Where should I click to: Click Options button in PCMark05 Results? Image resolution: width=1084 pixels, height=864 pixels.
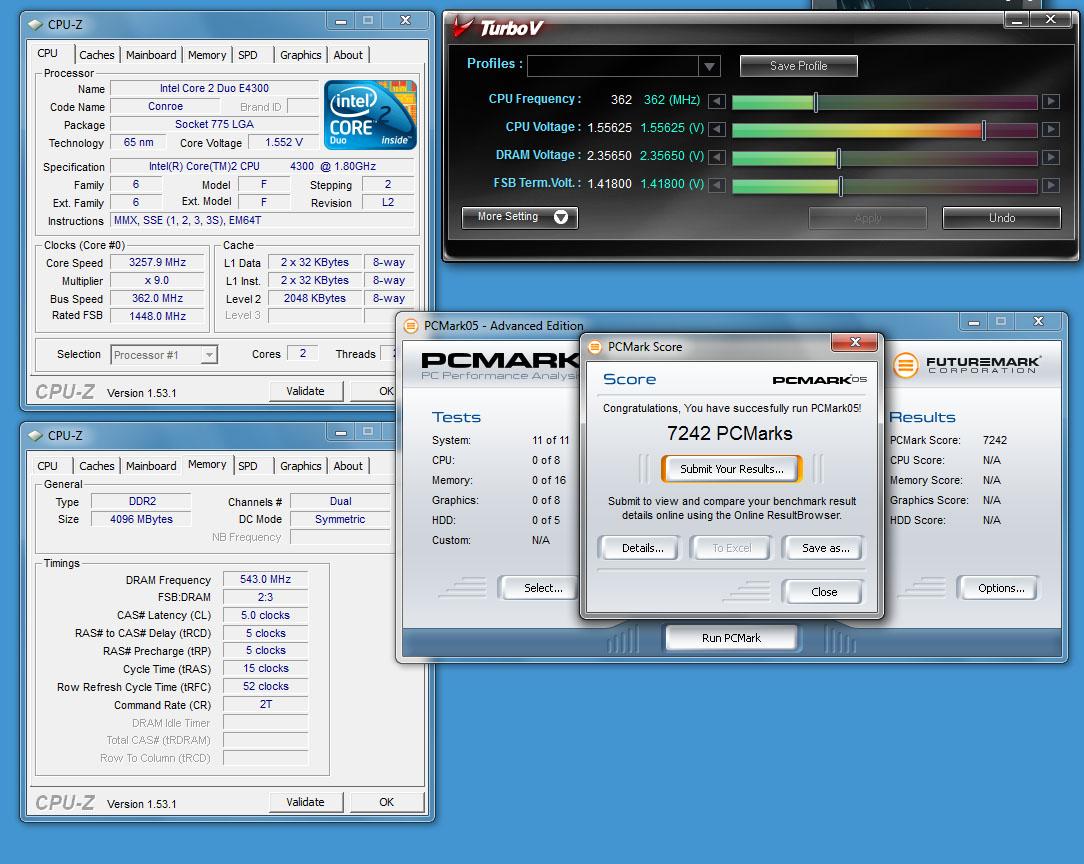pyautogui.click(x=1000, y=588)
